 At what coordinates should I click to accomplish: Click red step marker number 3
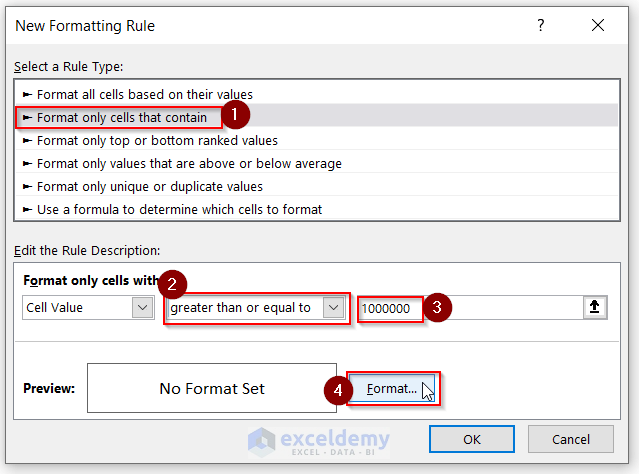point(435,308)
